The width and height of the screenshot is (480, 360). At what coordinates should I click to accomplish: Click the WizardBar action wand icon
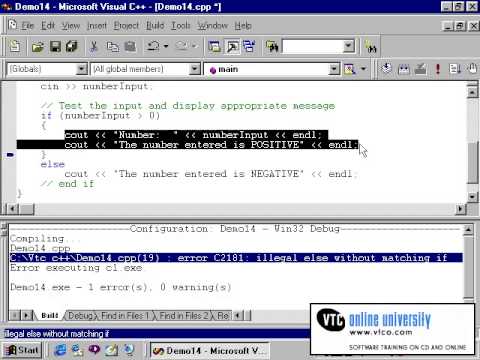(349, 69)
